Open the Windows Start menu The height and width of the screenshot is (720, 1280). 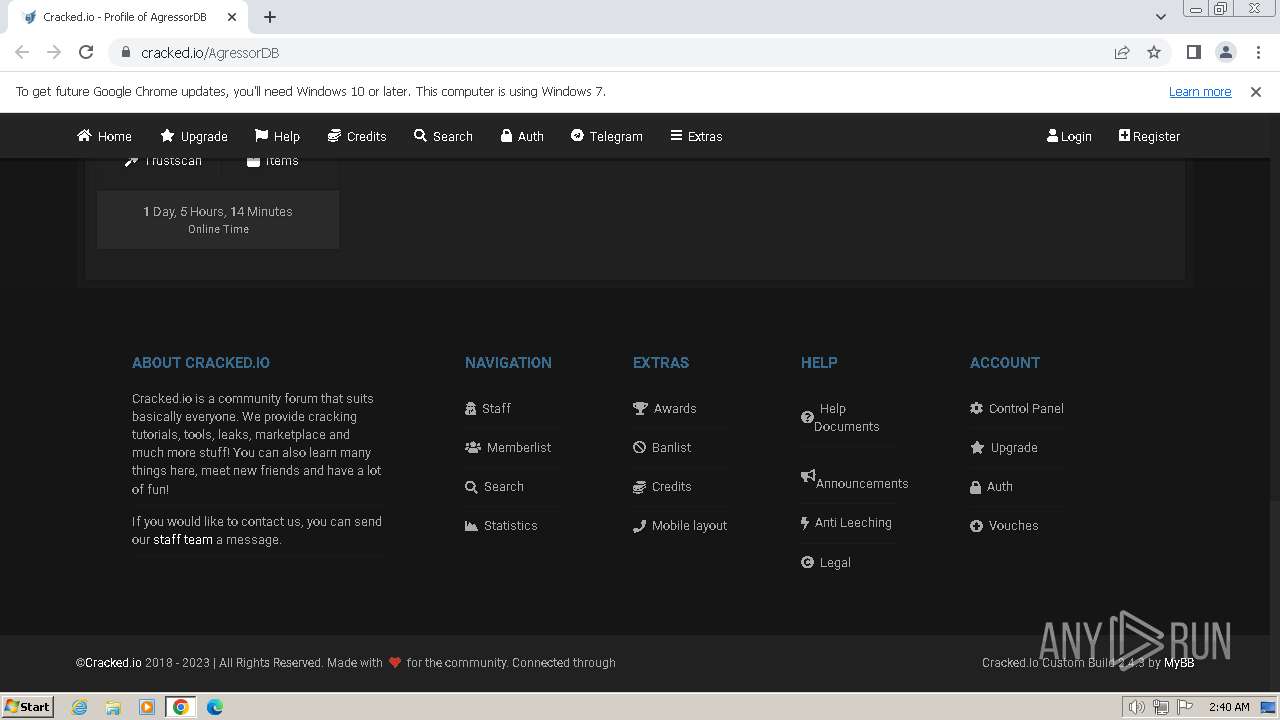(x=27, y=706)
